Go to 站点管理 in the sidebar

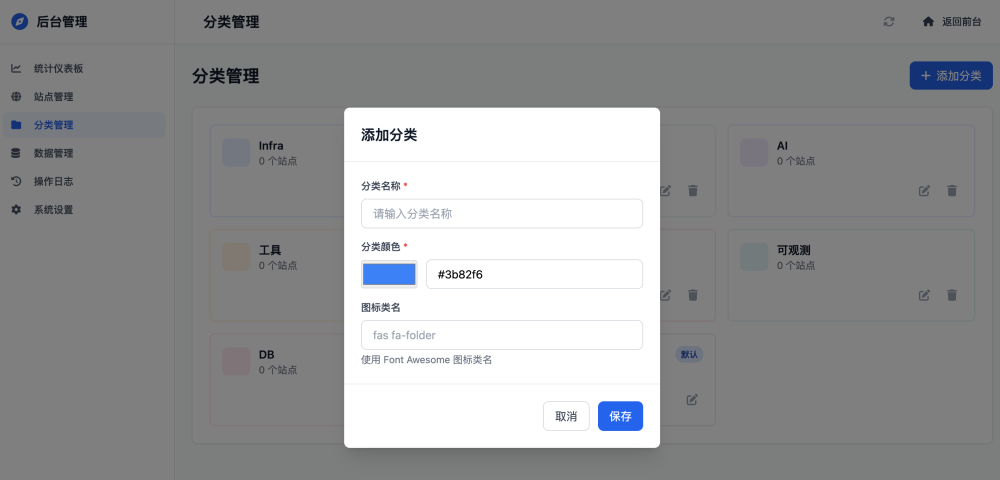coord(84,97)
